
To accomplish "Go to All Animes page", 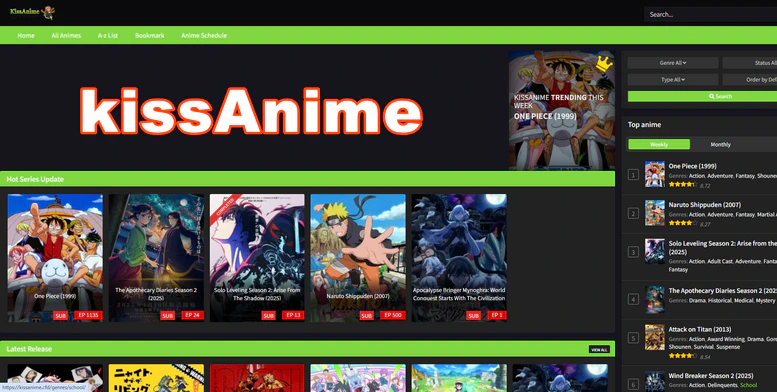I will click(x=66, y=36).
